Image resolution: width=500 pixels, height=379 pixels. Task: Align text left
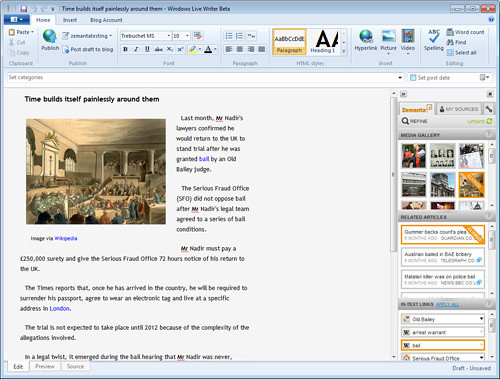(x=229, y=49)
